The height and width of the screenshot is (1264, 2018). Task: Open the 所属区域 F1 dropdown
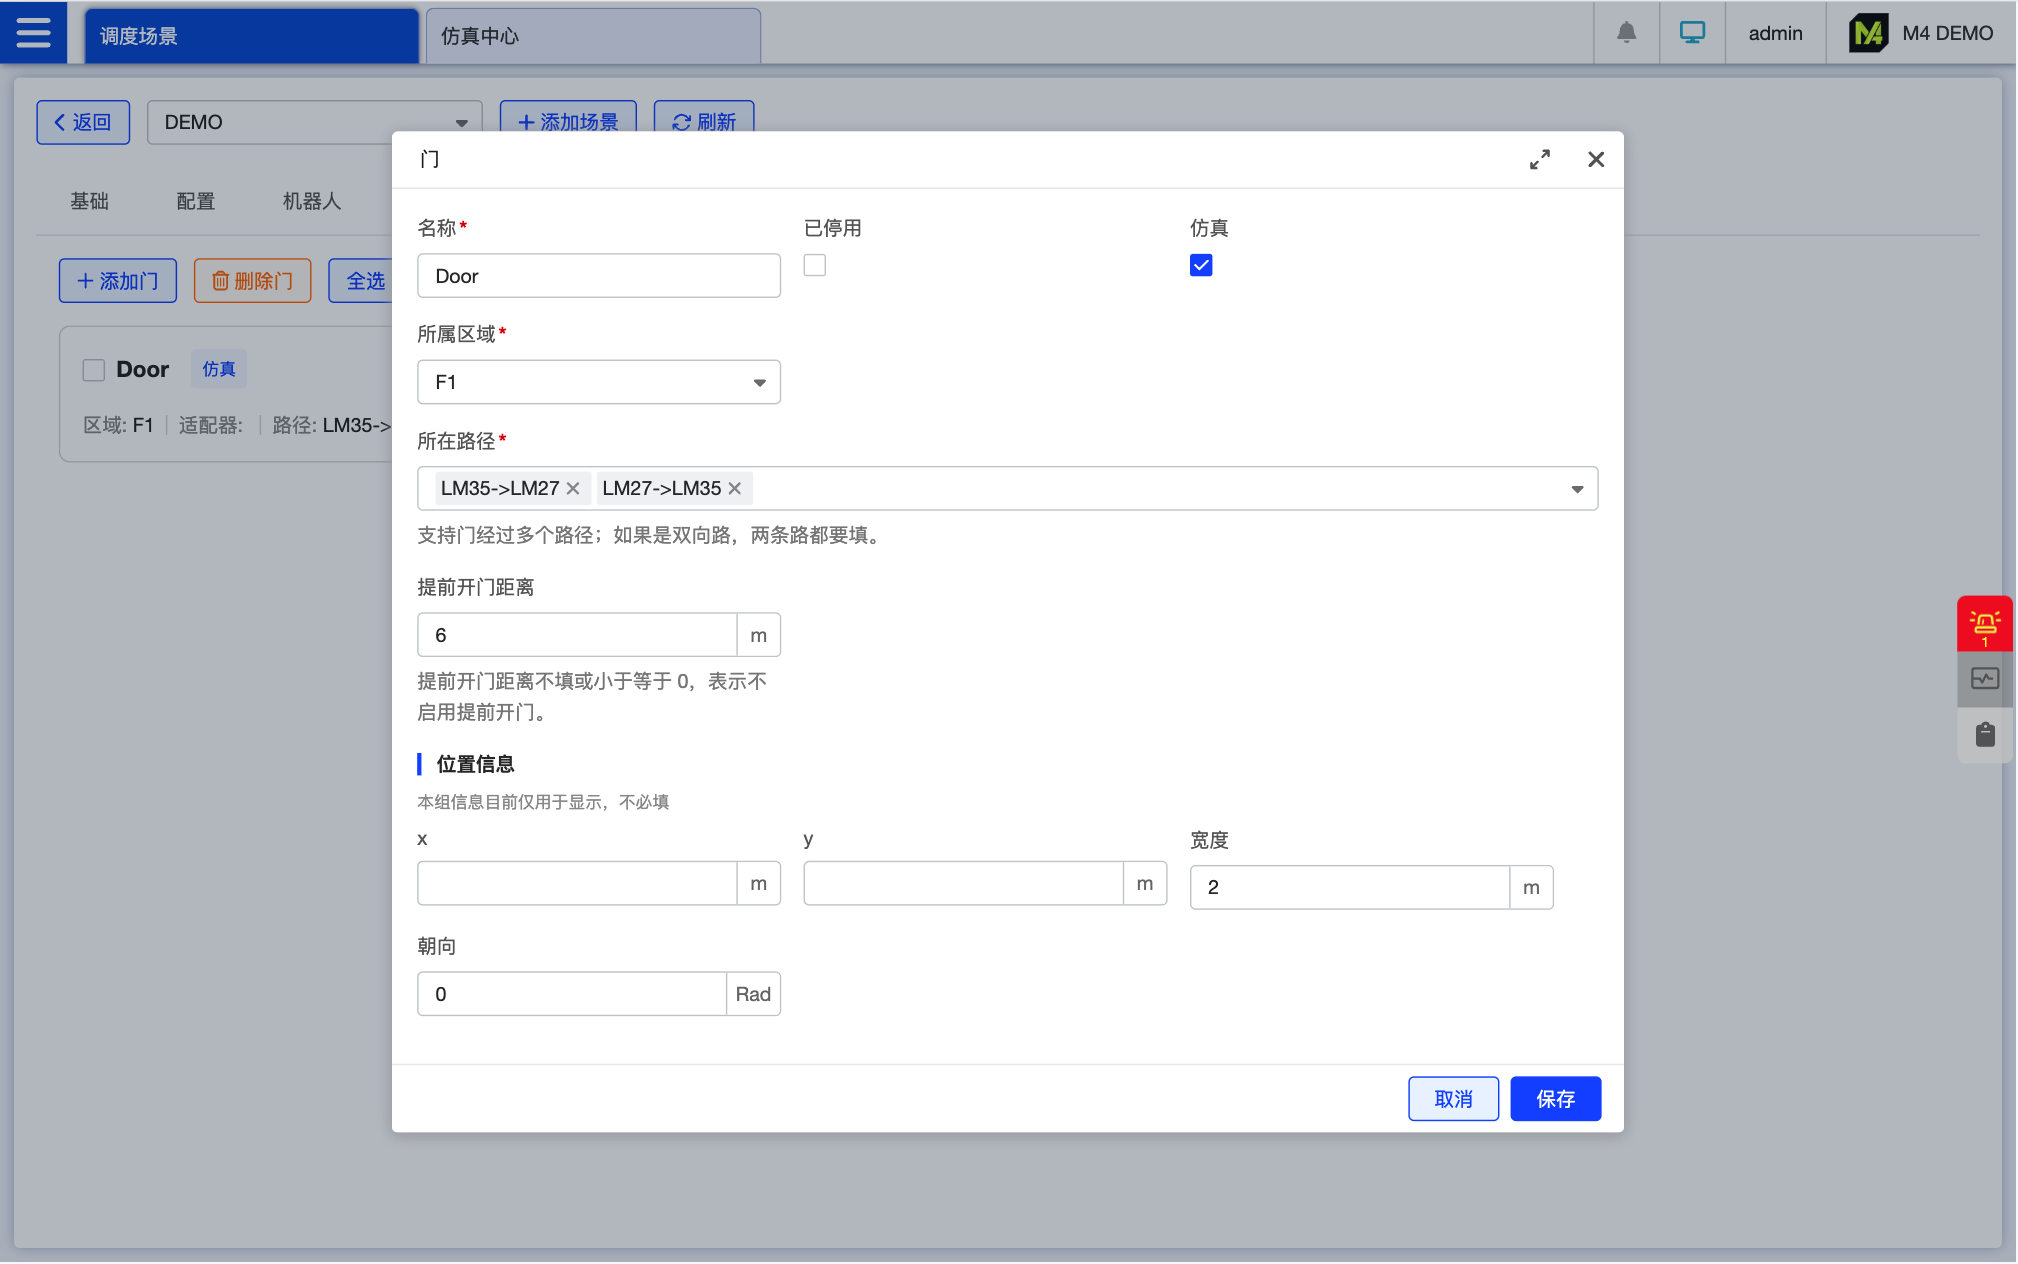point(598,383)
